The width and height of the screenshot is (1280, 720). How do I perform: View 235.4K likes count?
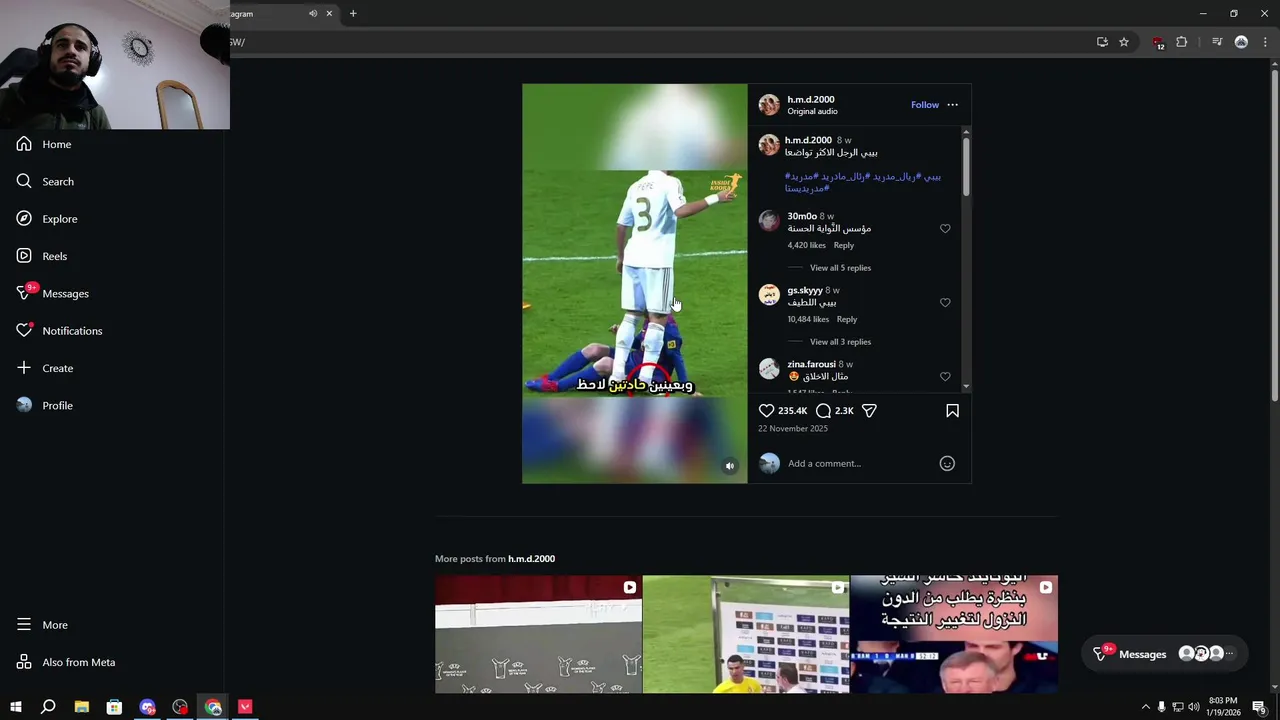[792, 411]
